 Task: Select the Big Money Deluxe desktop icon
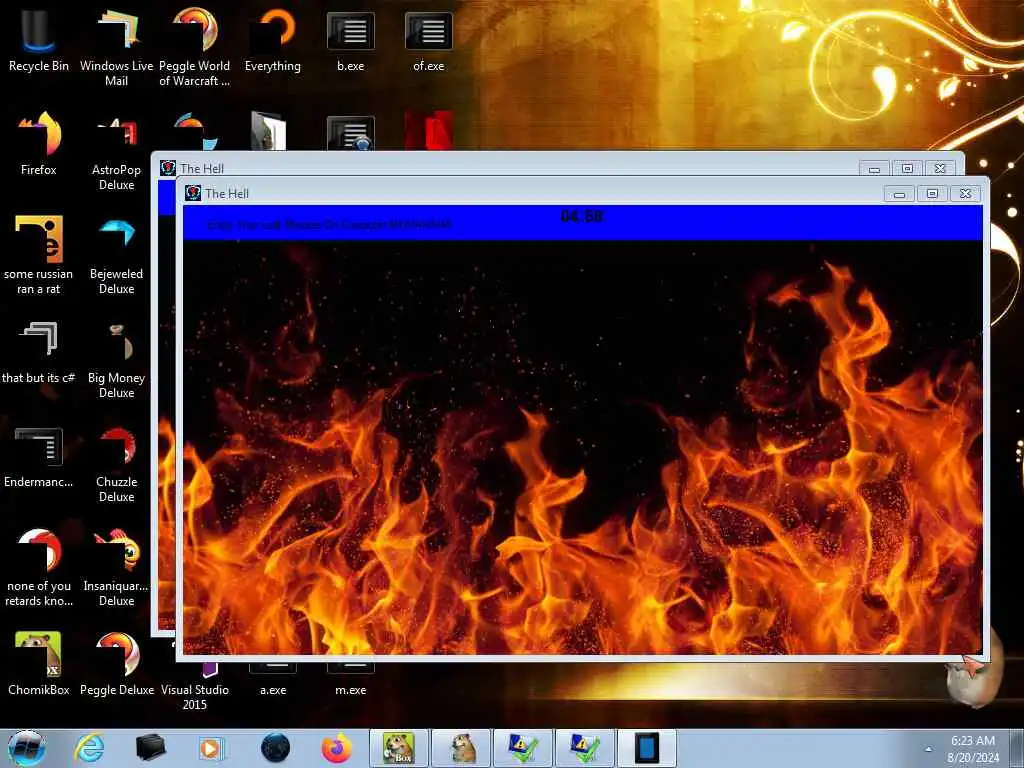coord(116,360)
